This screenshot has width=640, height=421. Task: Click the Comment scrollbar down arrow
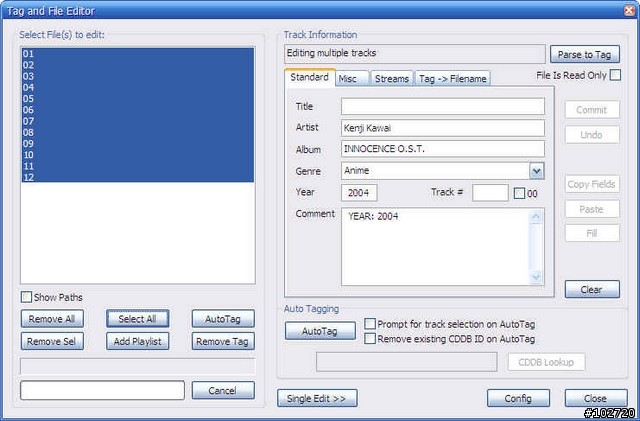pyautogui.click(x=536, y=277)
